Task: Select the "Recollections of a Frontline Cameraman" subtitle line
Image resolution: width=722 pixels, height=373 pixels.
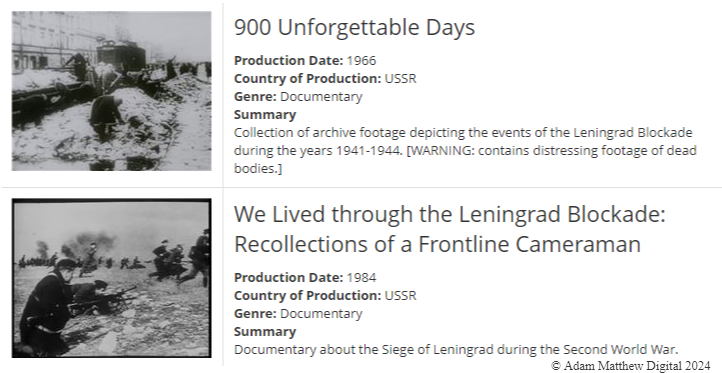Action: pyautogui.click(x=437, y=244)
